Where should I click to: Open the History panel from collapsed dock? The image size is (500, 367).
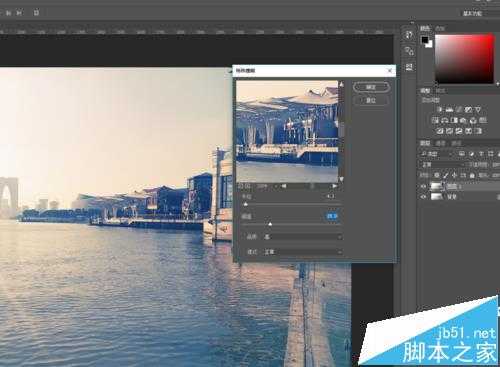coord(409,35)
